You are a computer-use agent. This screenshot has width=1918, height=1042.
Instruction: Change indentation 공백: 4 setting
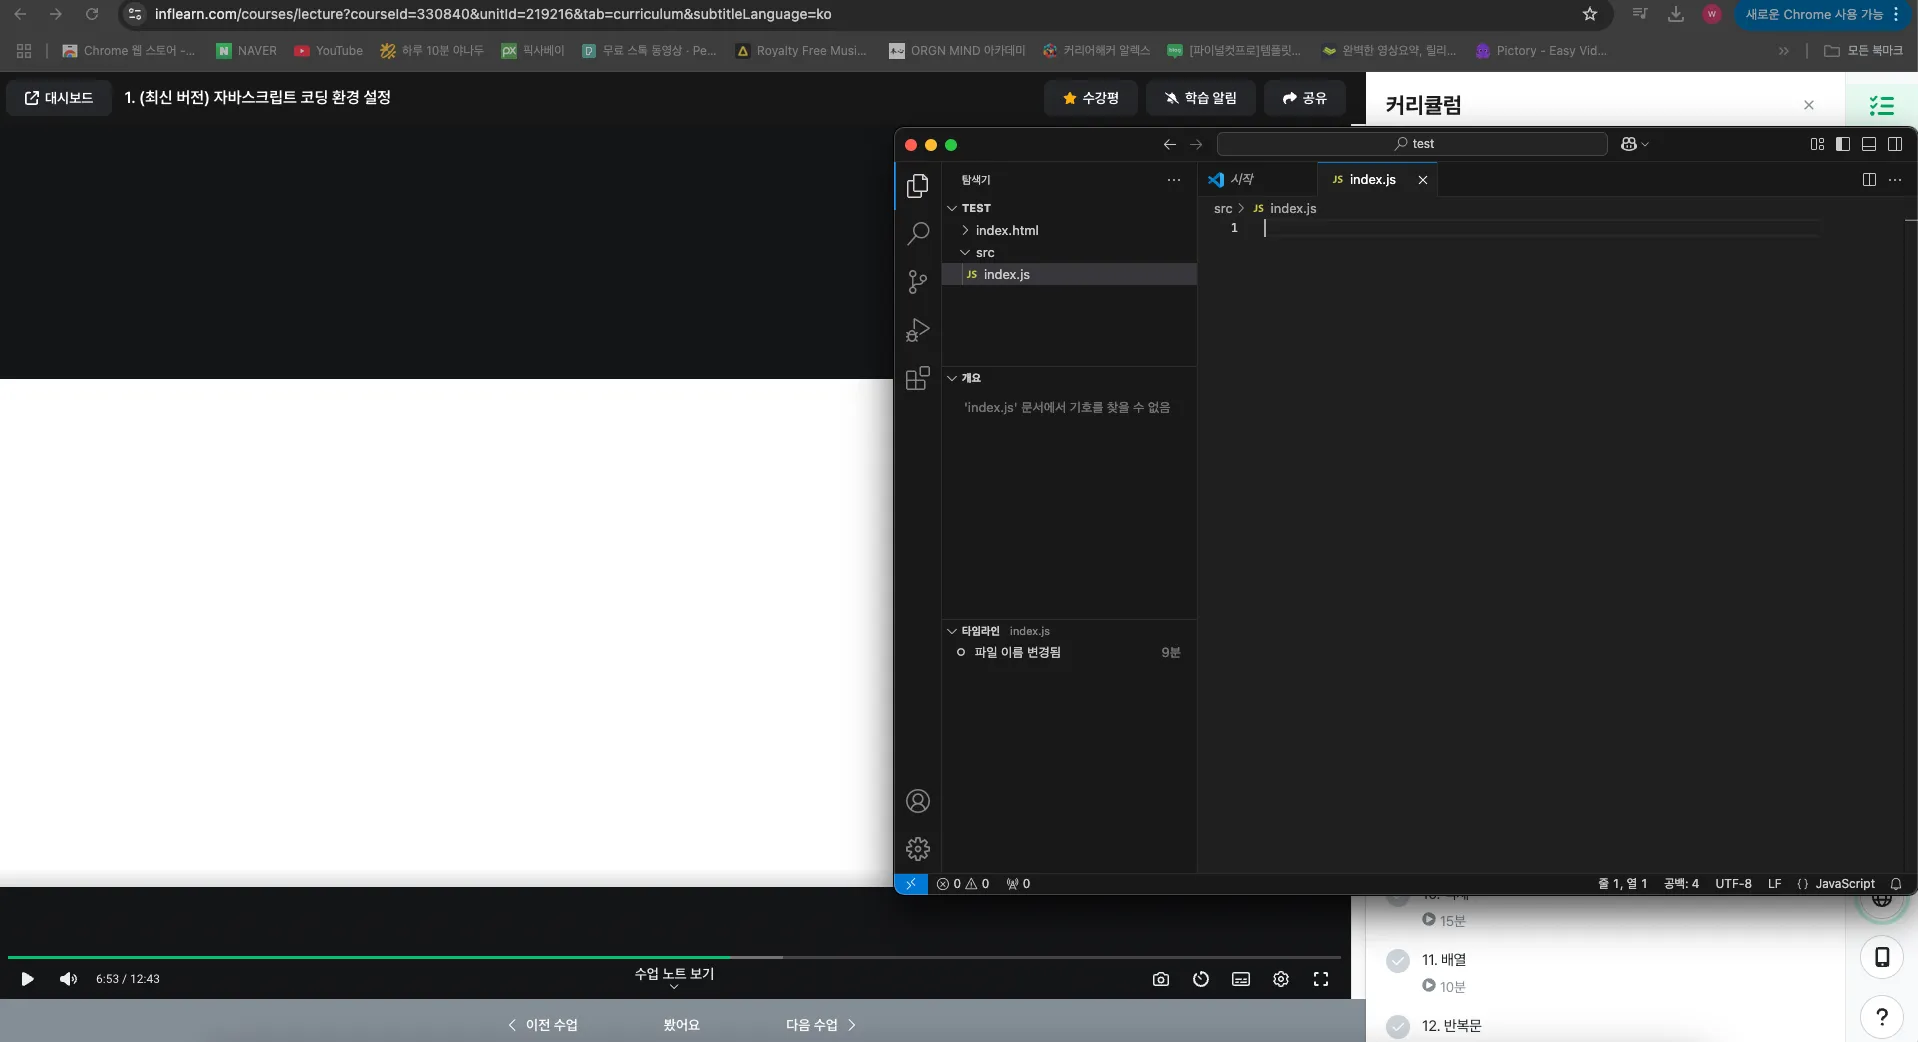(x=1681, y=884)
